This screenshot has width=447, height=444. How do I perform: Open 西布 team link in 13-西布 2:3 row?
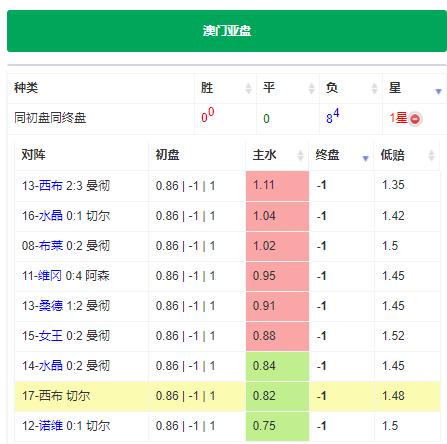click(x=51, y=186)
